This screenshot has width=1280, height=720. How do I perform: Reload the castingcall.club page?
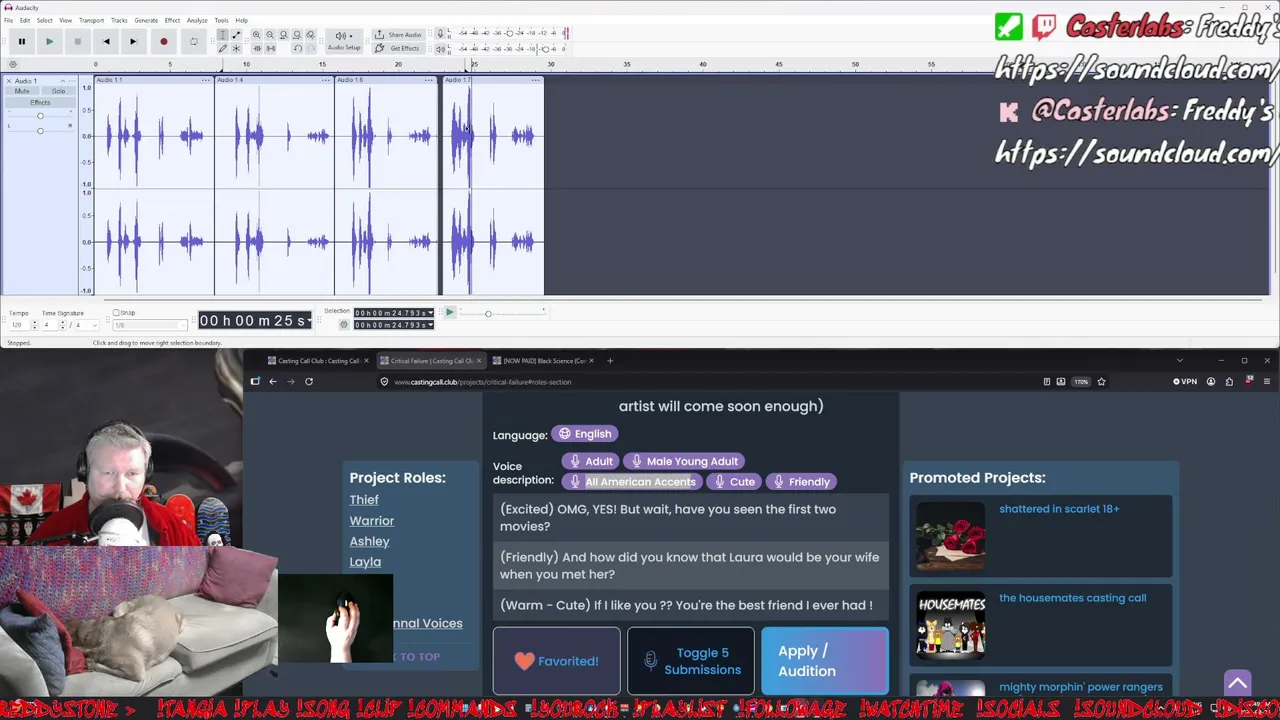click(309, 381)
